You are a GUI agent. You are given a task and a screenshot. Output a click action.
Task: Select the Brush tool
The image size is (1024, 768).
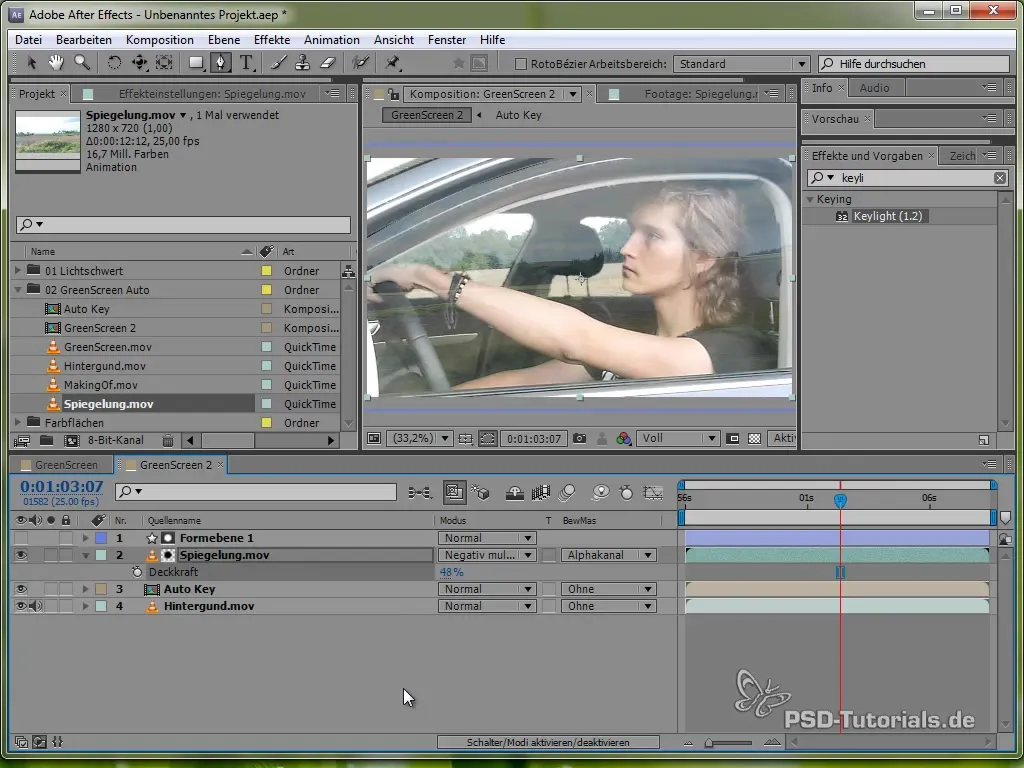[279, 63]
